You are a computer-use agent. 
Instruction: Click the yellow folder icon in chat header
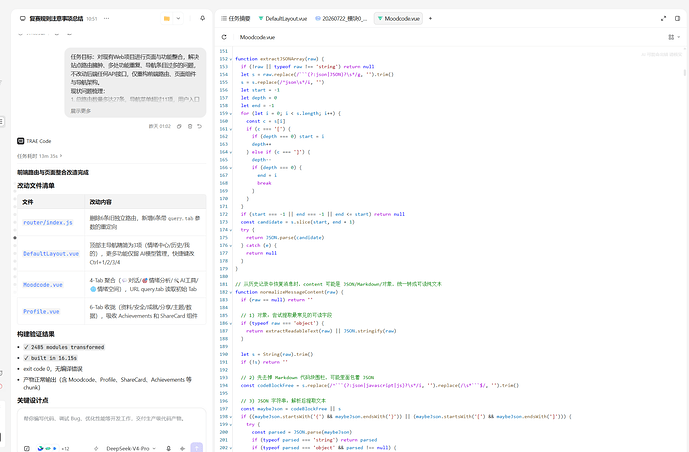coord(167,18)
